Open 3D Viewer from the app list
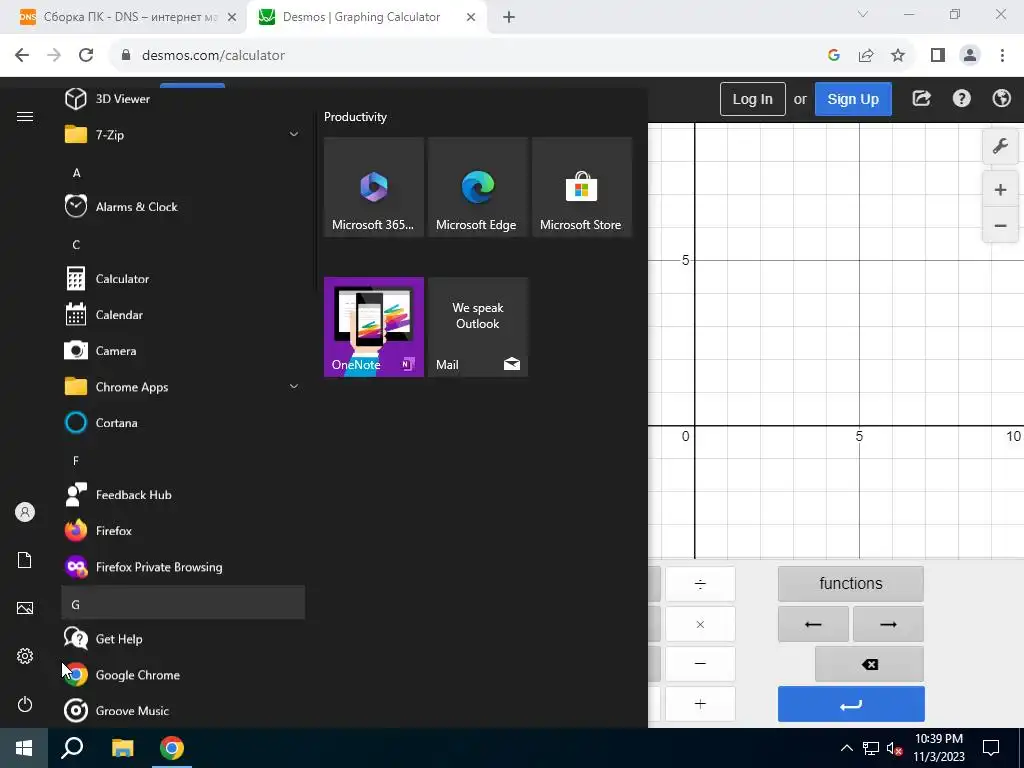This screenshot has width=1024, height=768. [x=183, y=99]
